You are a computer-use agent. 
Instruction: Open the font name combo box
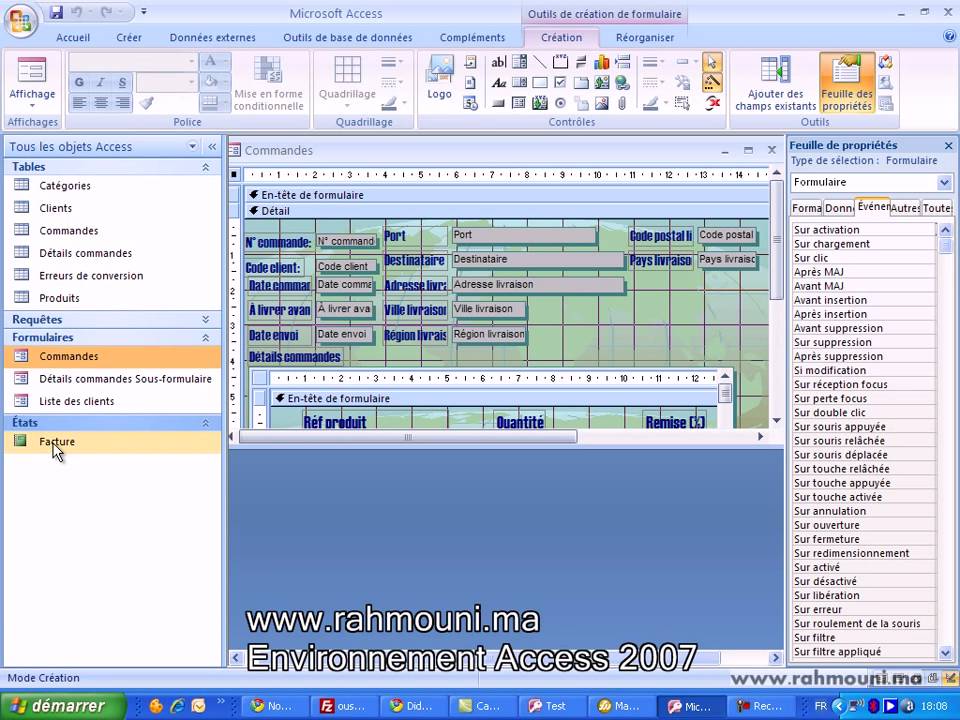point(133,62)
